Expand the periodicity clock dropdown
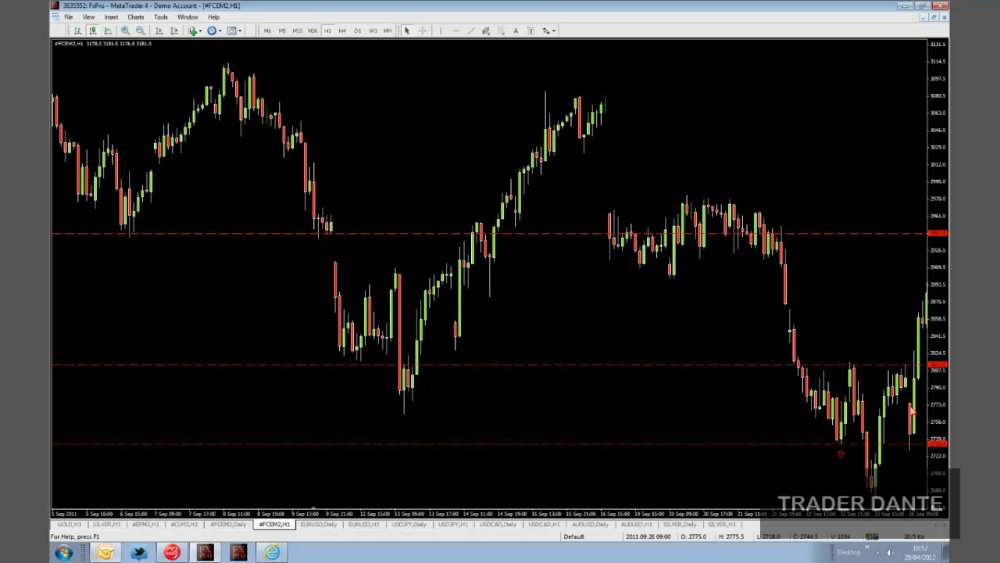Screen dimensions: 1000x563 [220, 31]
